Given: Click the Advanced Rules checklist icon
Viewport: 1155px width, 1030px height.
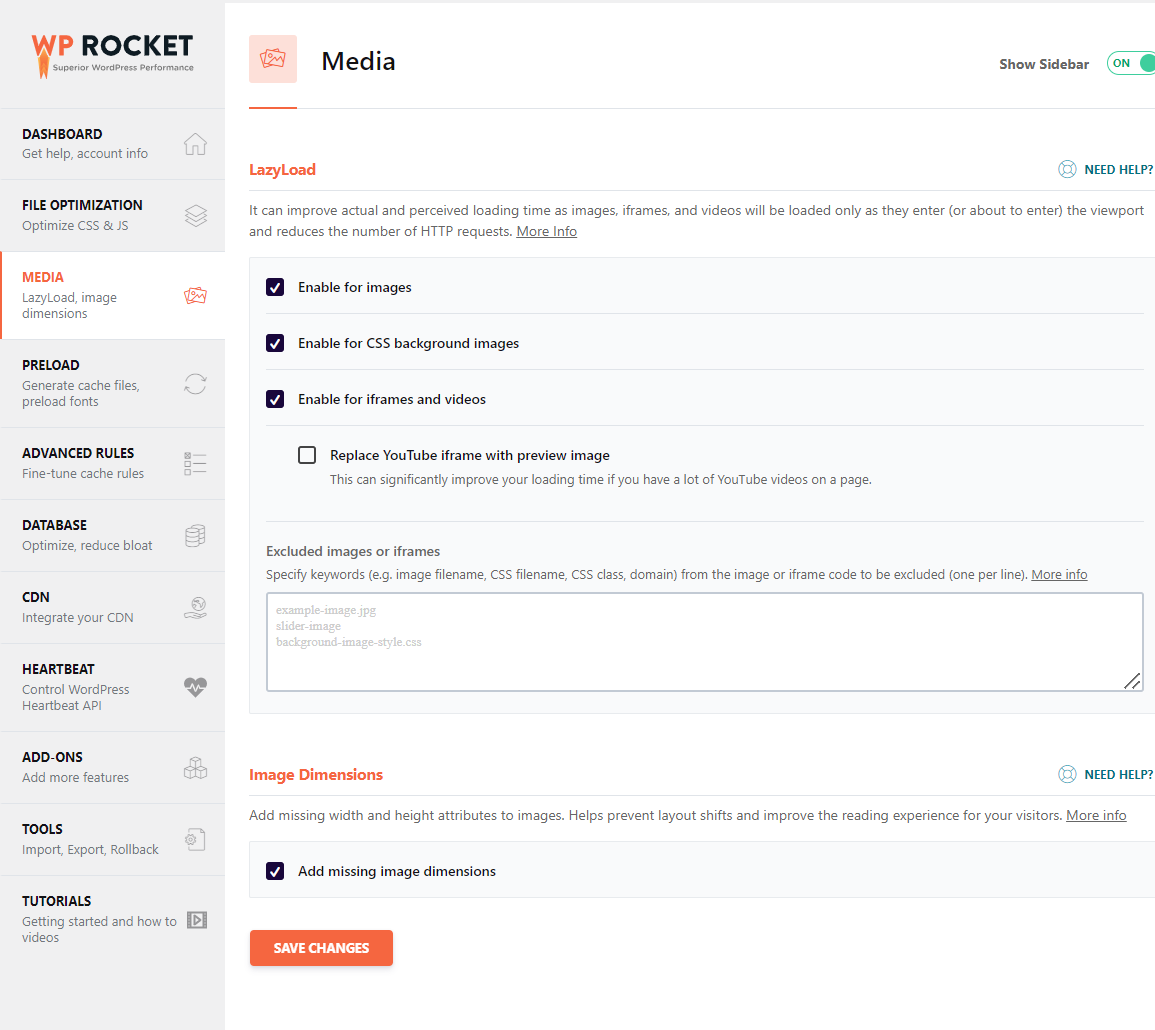Looking at the screenshot, I should (195, 463).
